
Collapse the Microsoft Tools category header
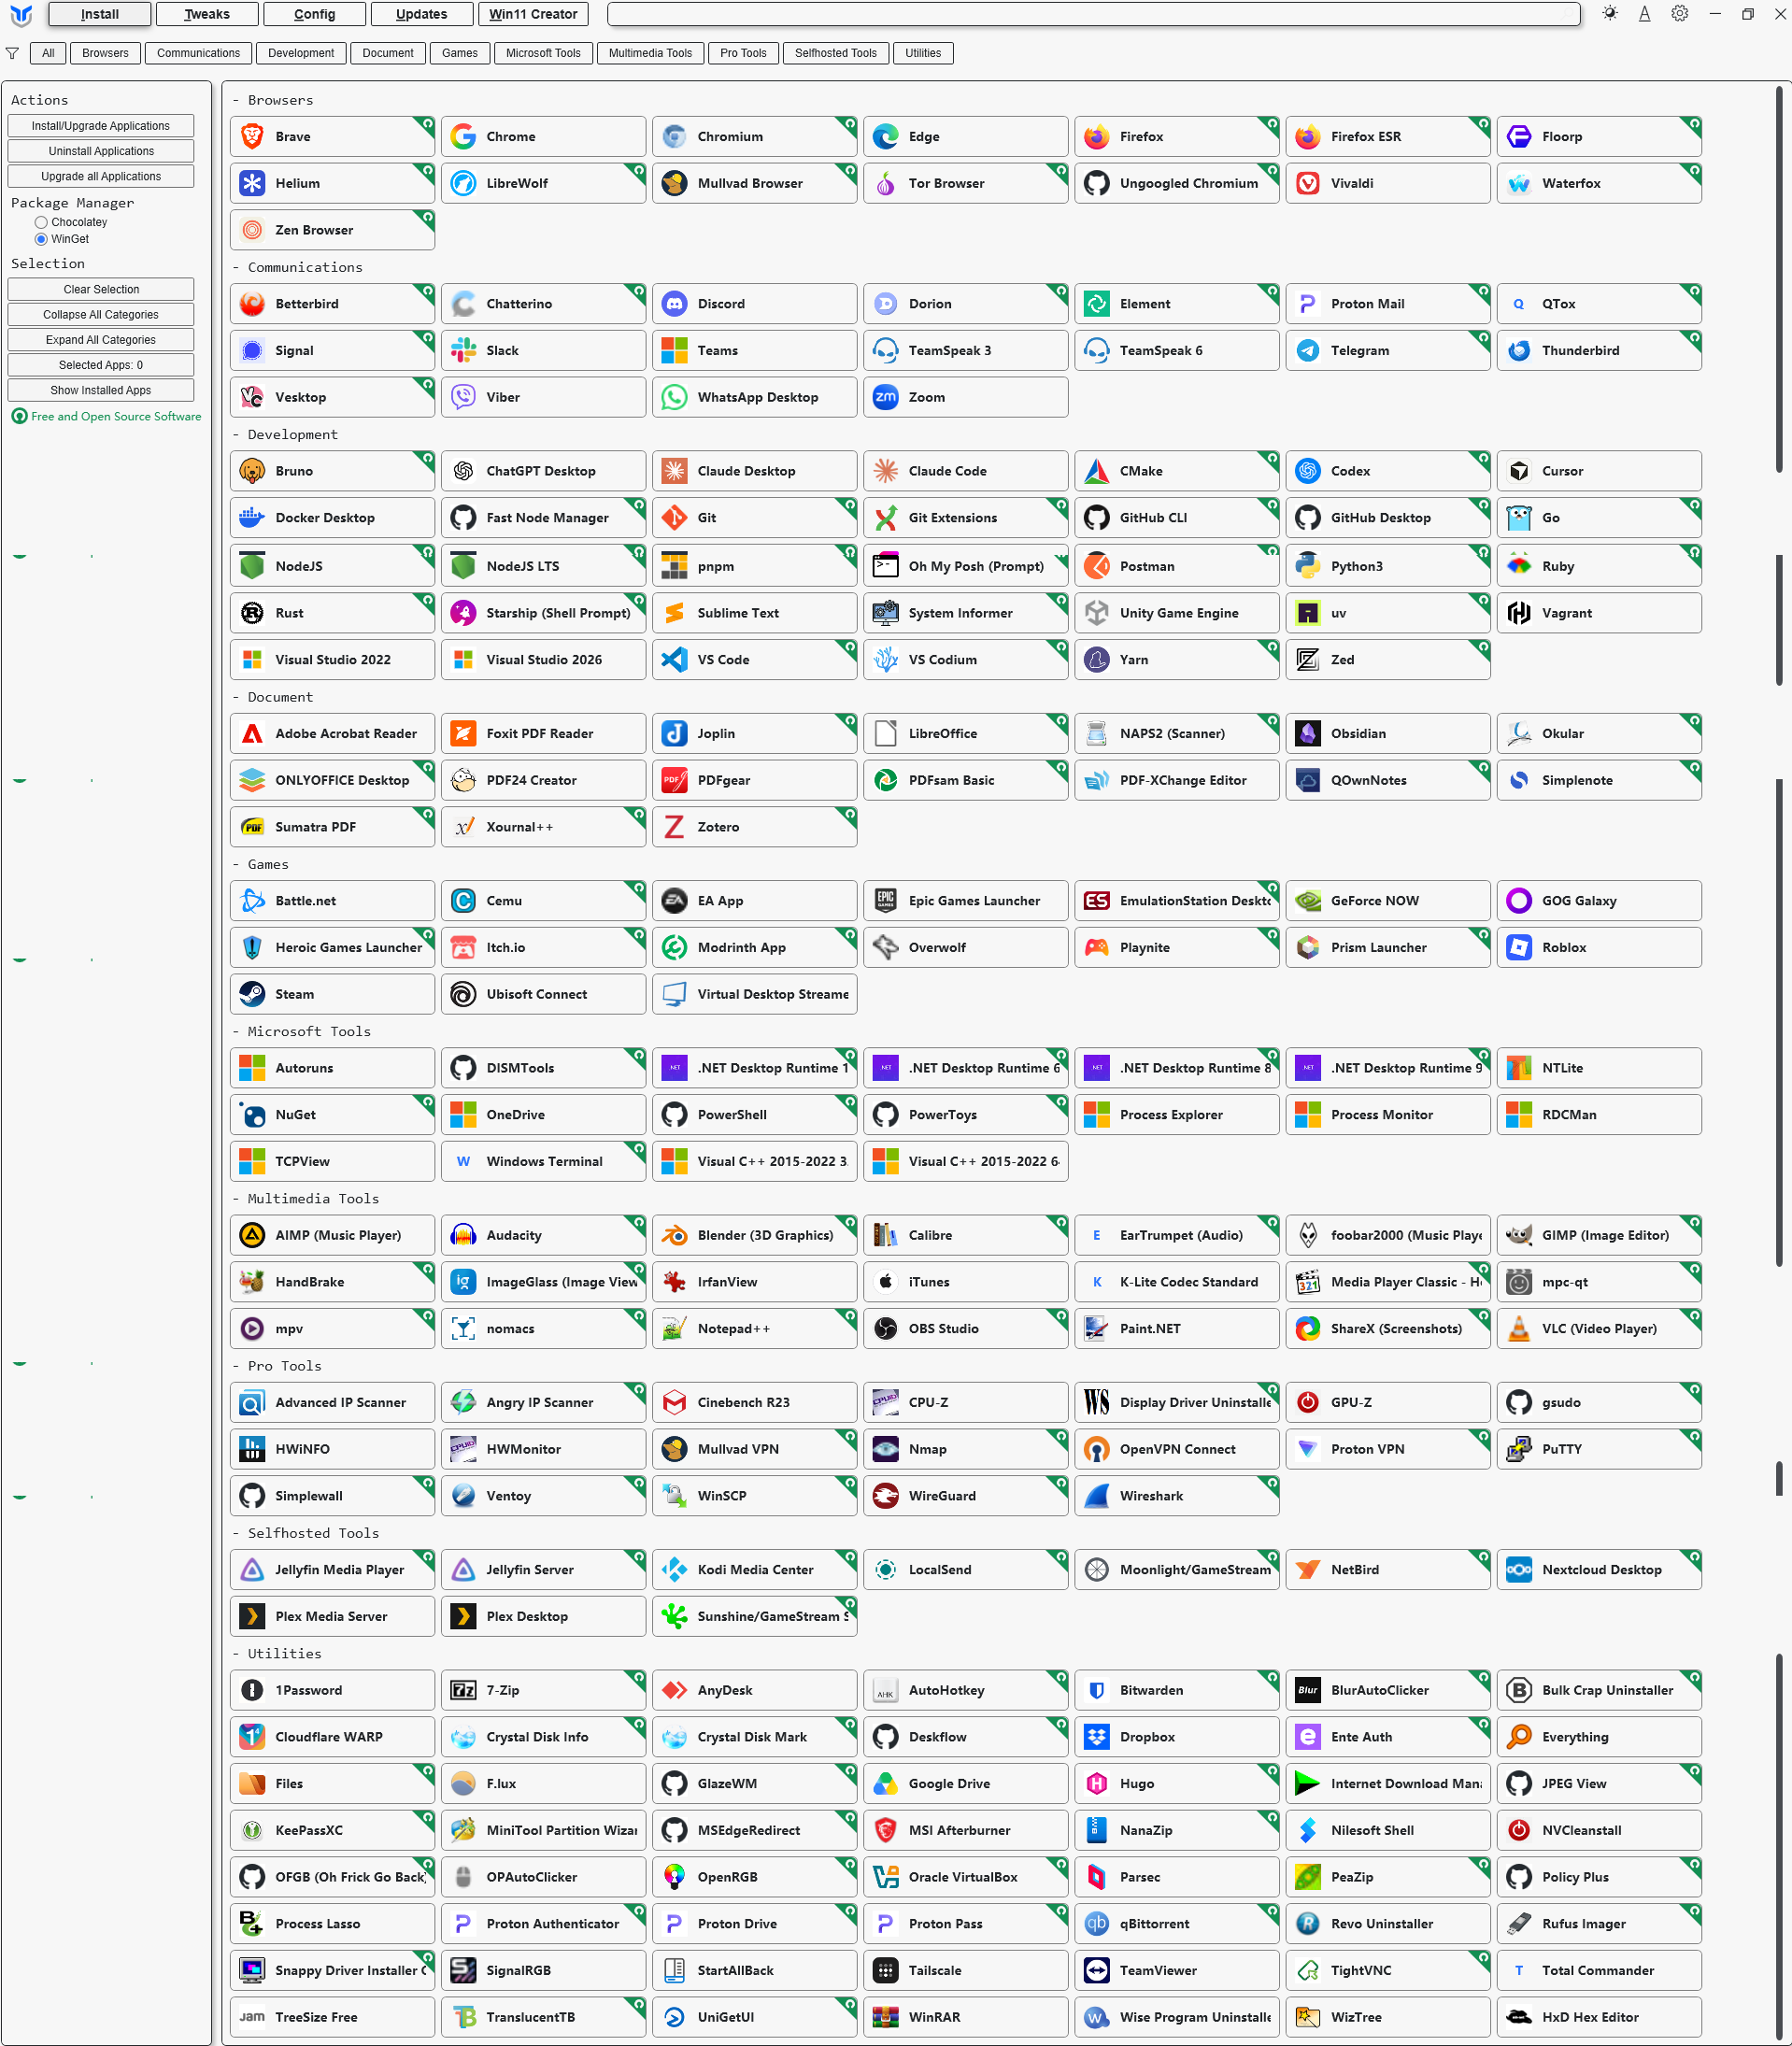[x=302, y=1032]
